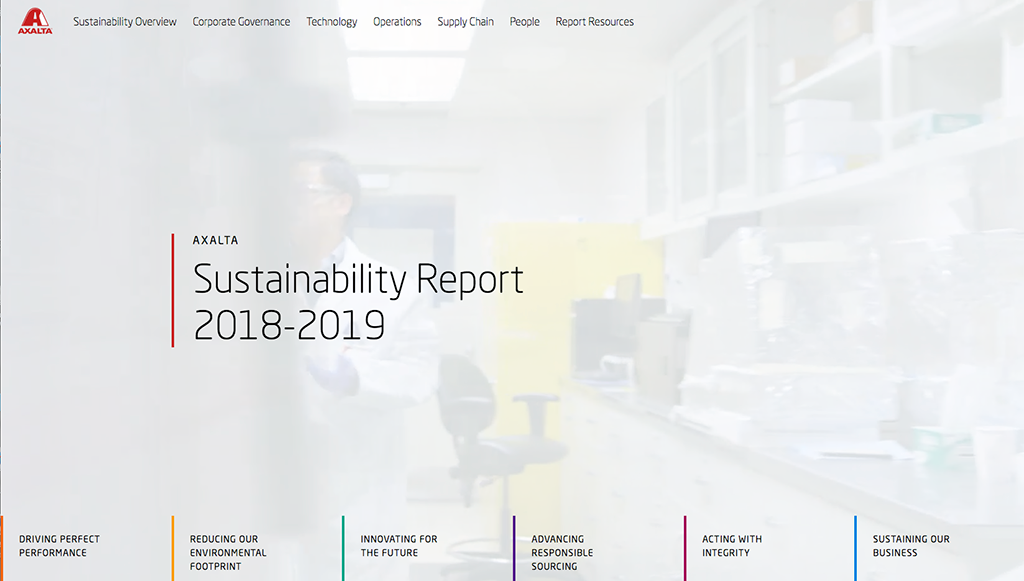Open the Operations menu item
Screen dimensions: 1024x581
[397, 22]
